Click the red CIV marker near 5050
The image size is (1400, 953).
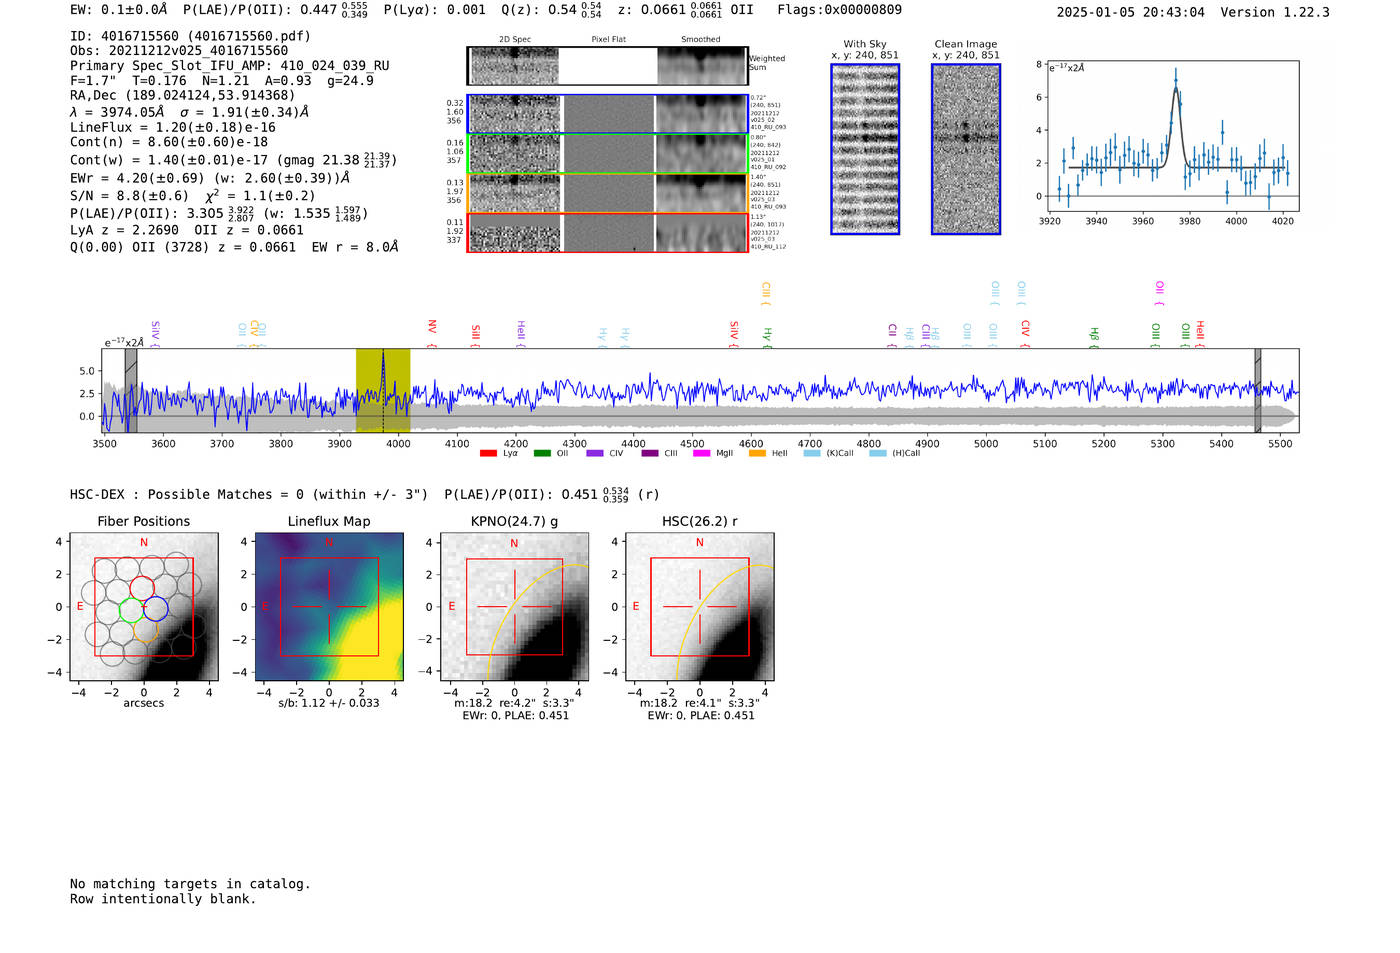[x=1025, y=333]
